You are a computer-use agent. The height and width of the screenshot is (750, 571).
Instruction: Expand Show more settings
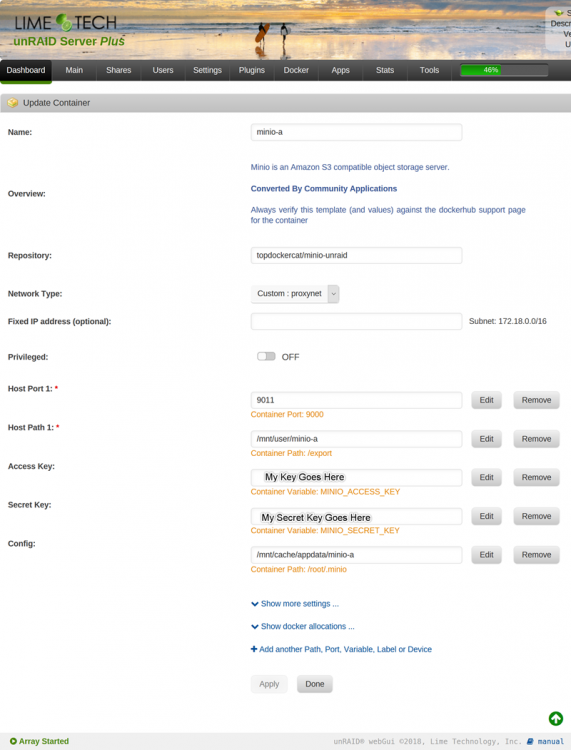pos(295,604)
